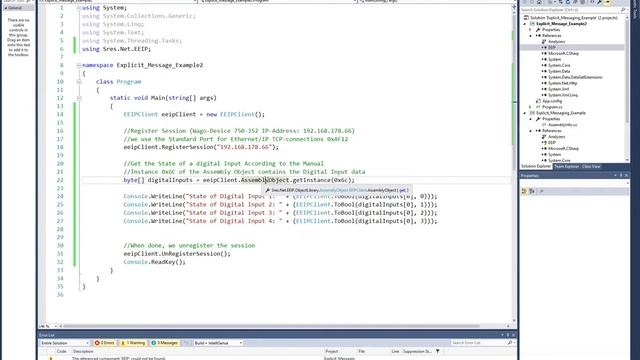The width and height of the screenshot is (640, 360).
Task: Switch to the Team Explorer tab
Action: pyautogui.click(x=566, y=167)
